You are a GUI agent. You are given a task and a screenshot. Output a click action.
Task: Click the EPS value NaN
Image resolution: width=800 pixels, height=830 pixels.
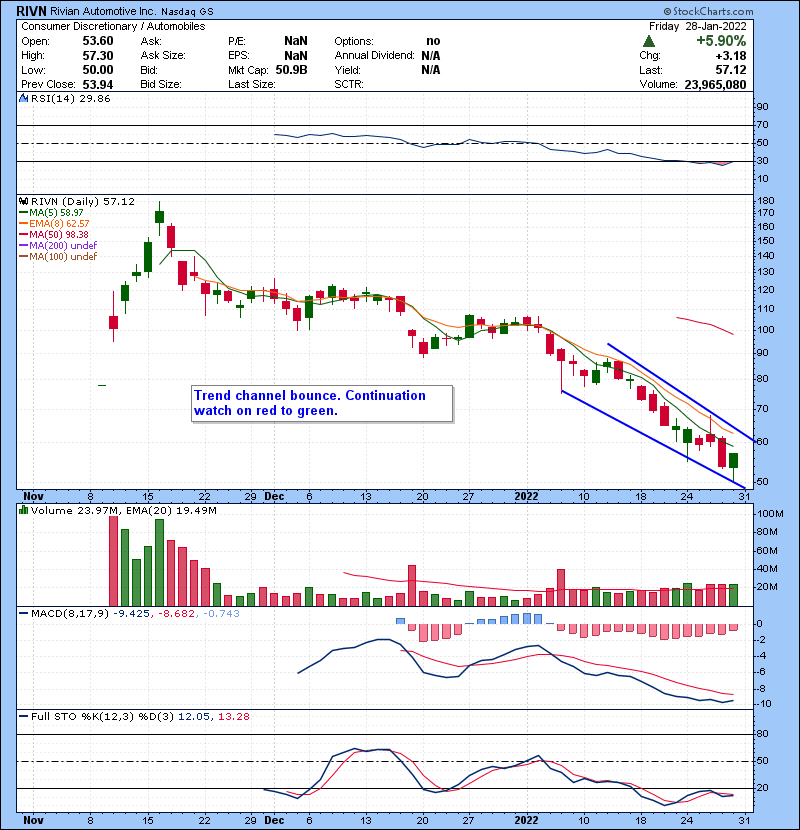click(x=295, y=56)
